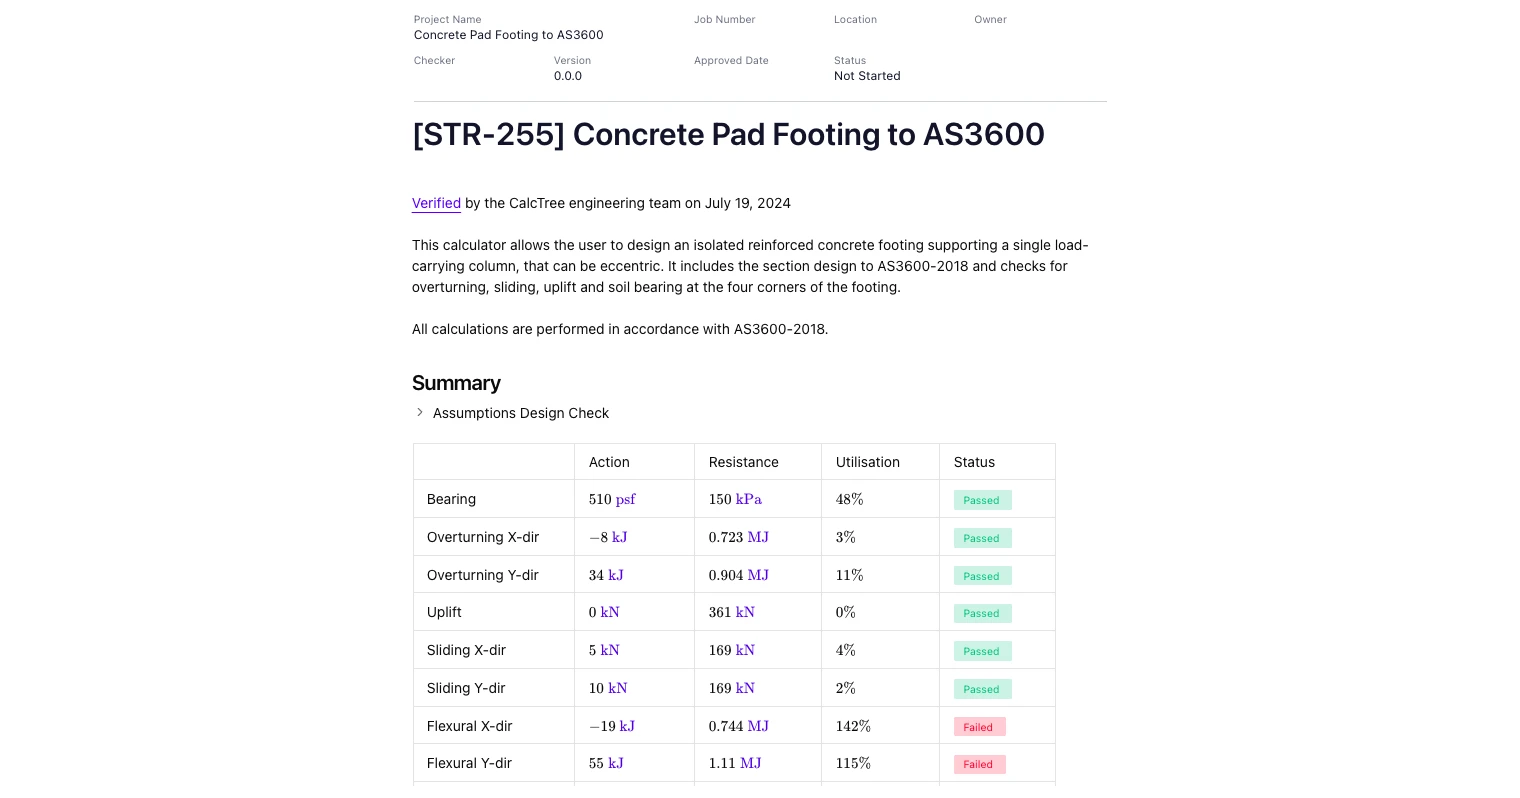Select the kPa unit under Resistance for Bearing

coord(748,499)
